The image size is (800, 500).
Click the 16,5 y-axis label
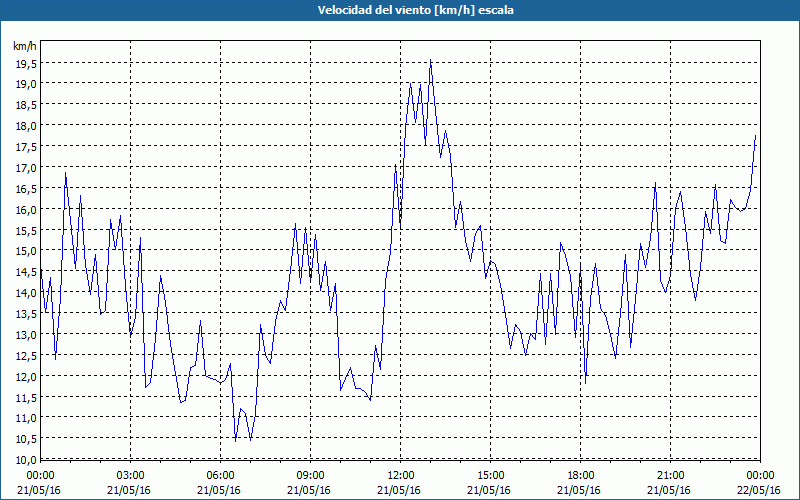coord(25,188)
